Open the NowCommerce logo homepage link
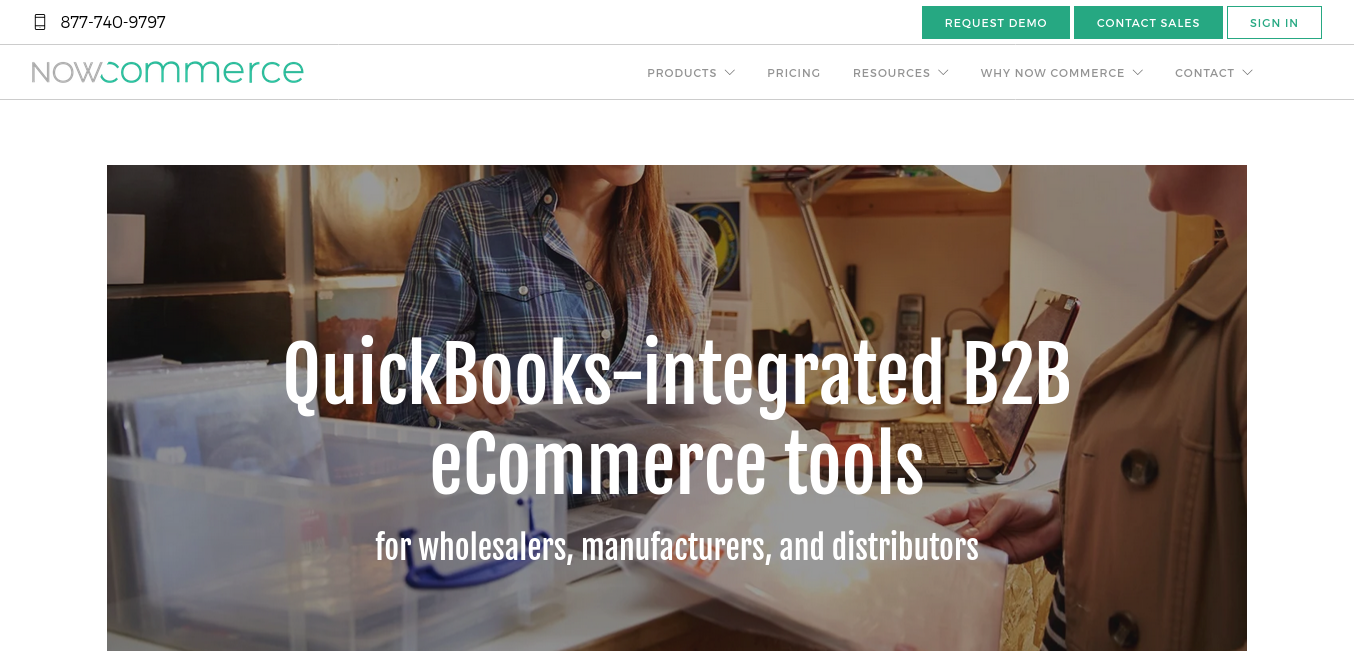1366x651 pixels. 167,71
